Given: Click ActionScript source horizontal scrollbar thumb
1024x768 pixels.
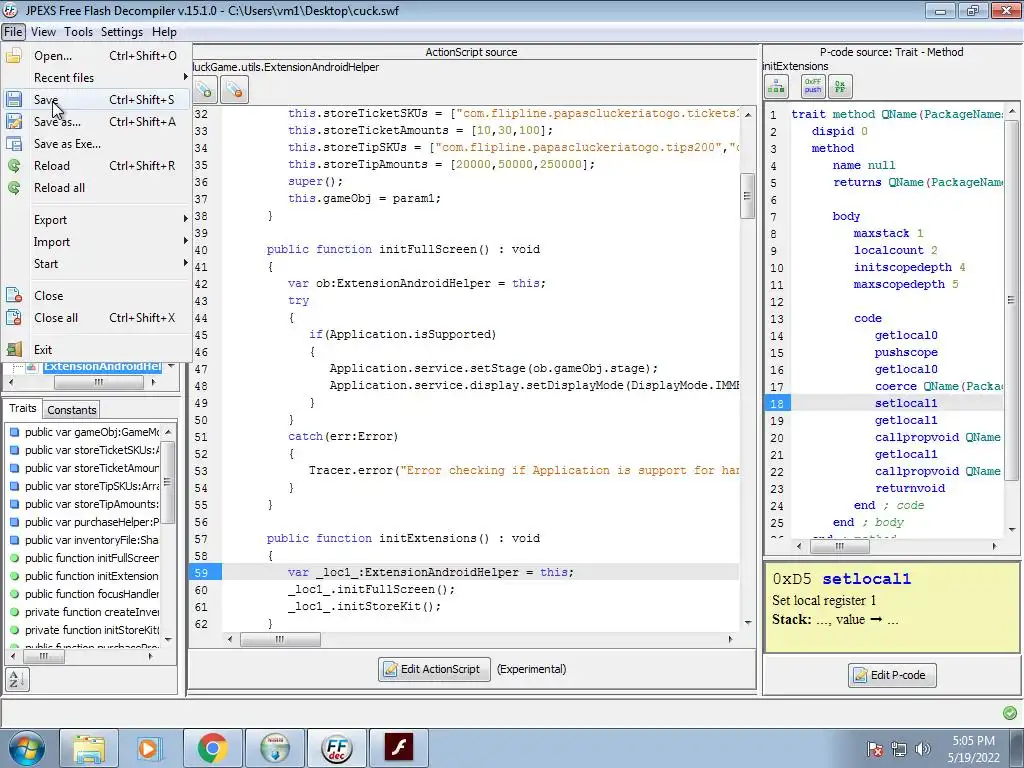Looking at the screenshot, I should [280, 639].
